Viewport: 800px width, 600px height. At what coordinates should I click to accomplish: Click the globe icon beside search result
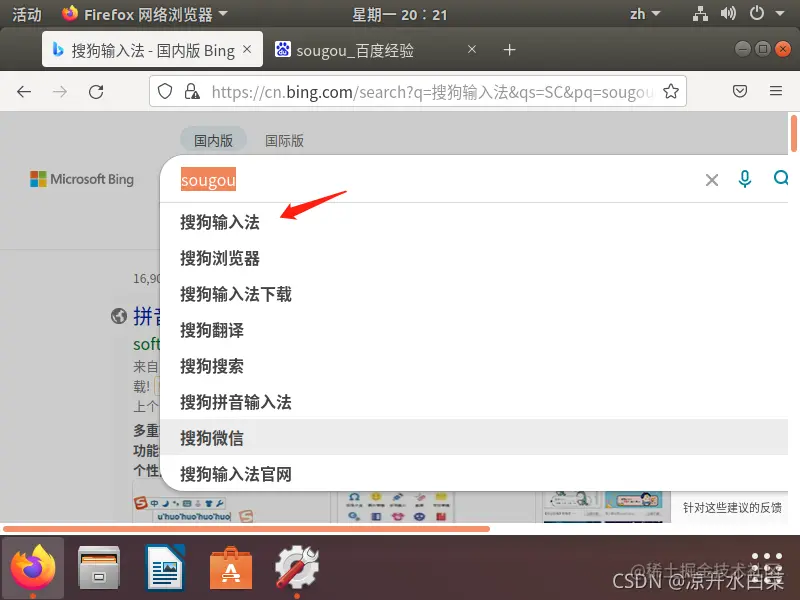click(x=119, y=316)
